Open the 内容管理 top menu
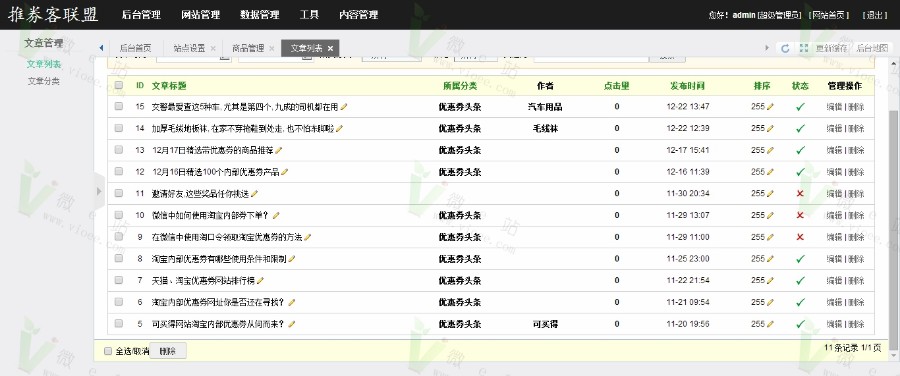900x376 pixels. pyautogui.click(x=359, y=15)
